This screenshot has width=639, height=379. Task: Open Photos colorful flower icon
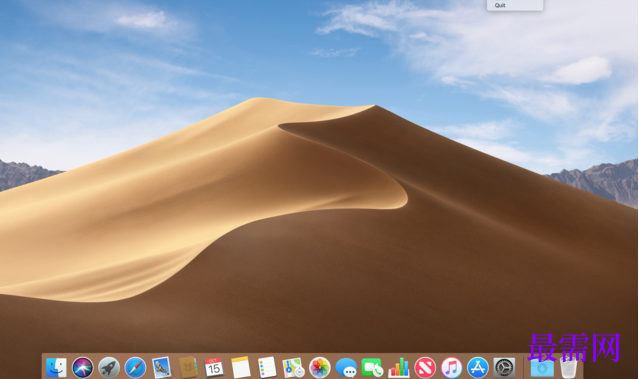(x=320, y=368)
